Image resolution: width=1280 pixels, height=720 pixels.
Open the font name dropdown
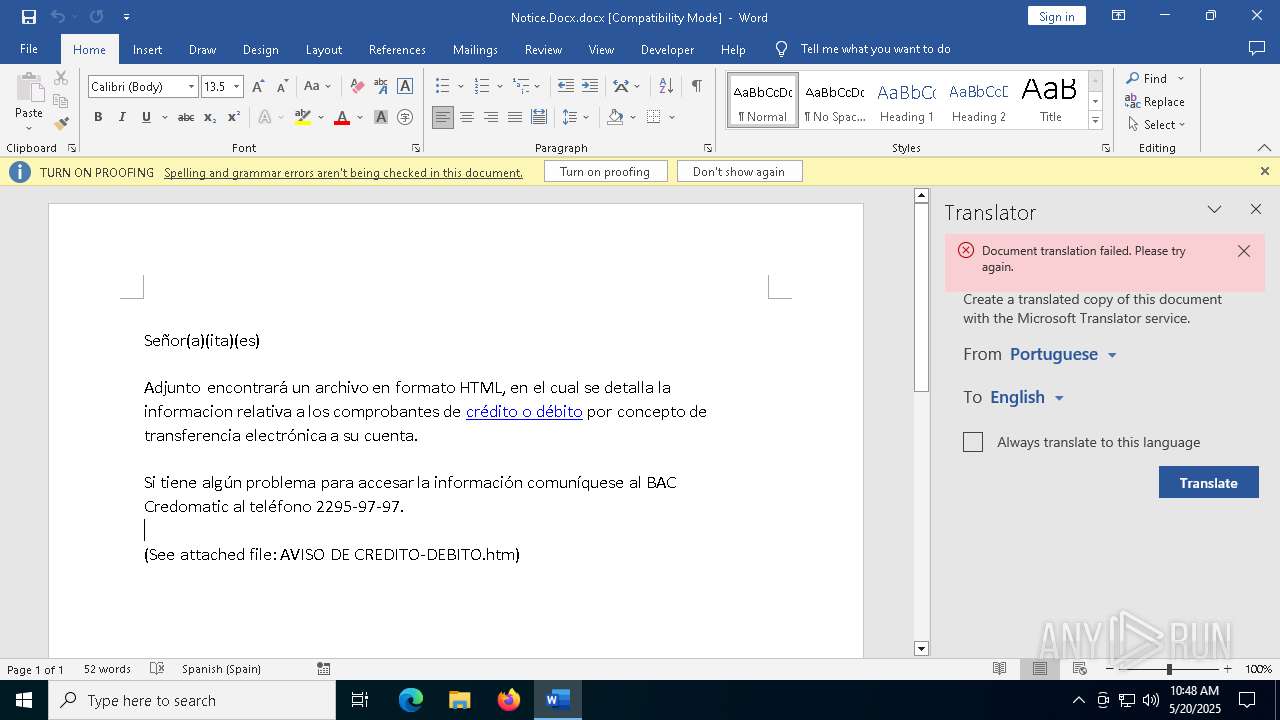(191, 87)
